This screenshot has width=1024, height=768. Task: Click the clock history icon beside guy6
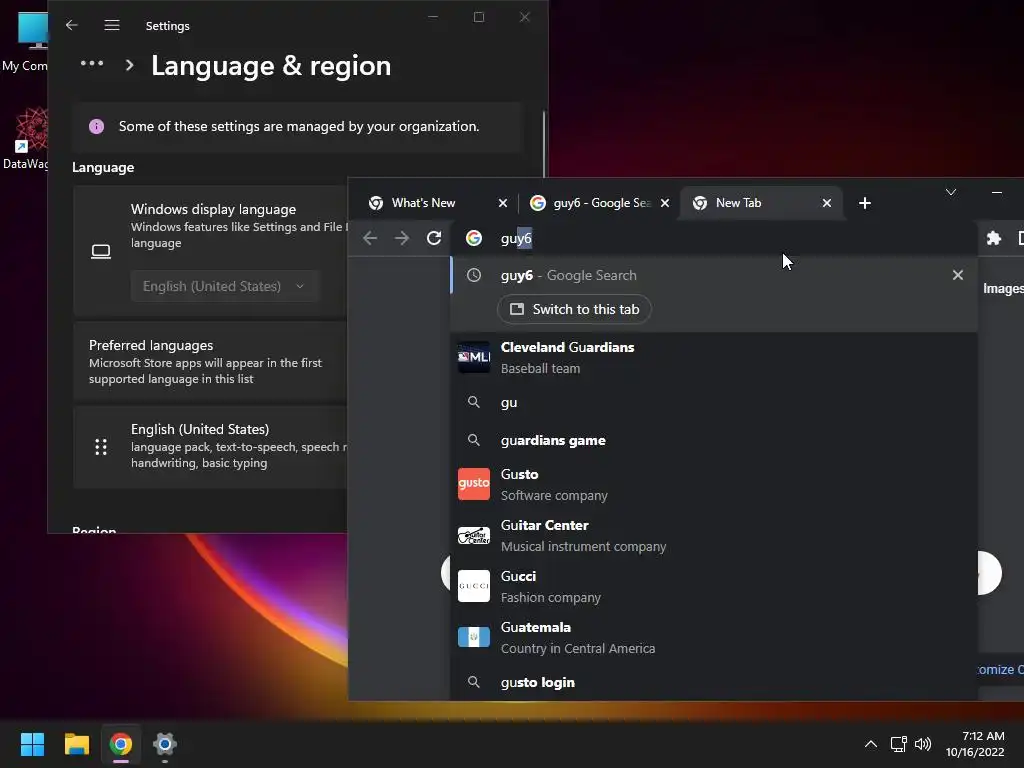pos(474,275)
